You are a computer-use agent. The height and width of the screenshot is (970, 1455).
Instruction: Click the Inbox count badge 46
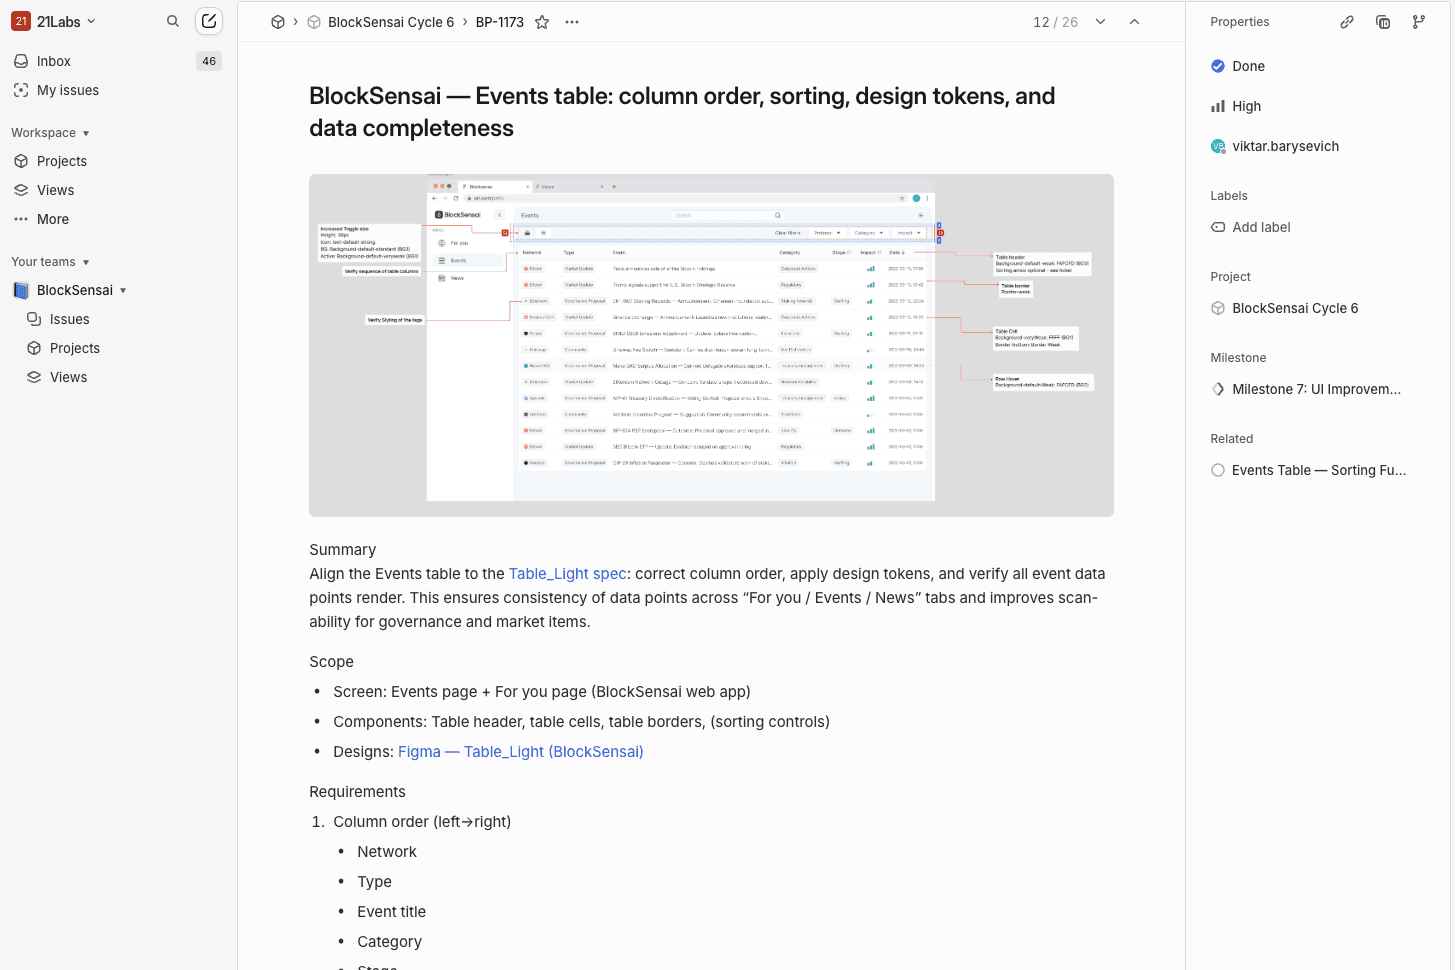point(209,61)
